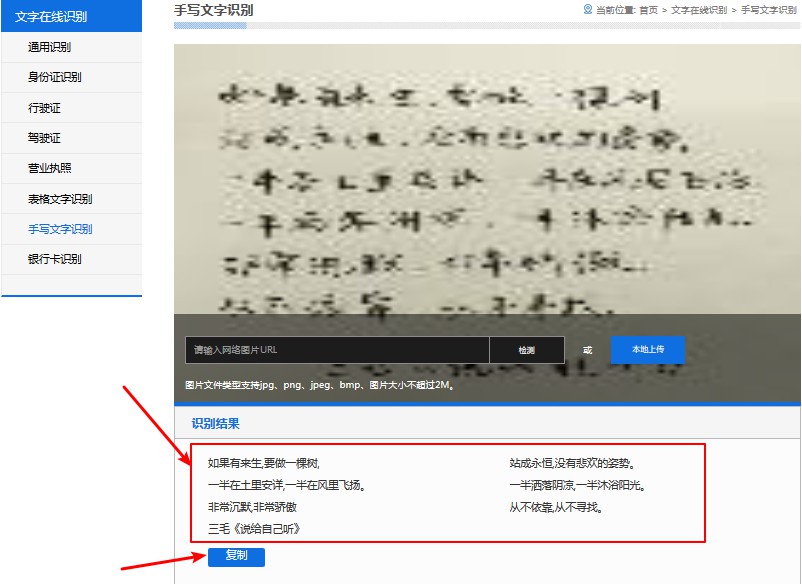Click result text 非常沉默非常骄傲
The width and height of the screenshot is (802, 584).
[252, 507]
